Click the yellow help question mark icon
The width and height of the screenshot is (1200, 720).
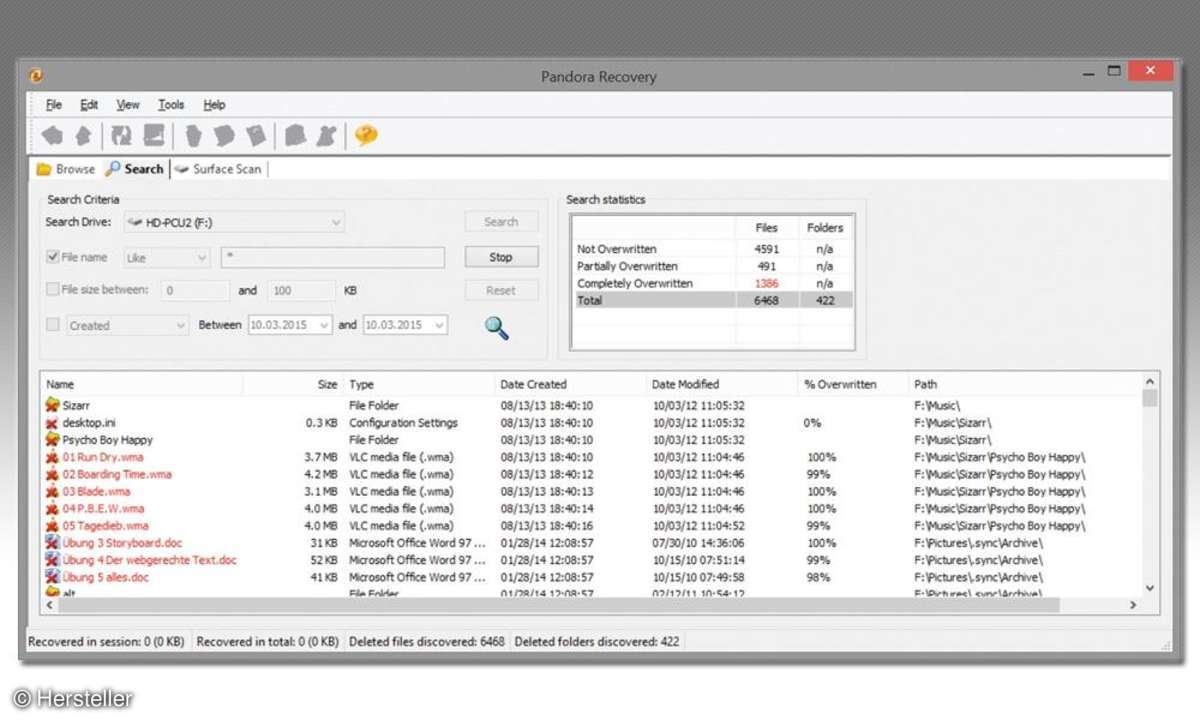(x=366, y=135)
